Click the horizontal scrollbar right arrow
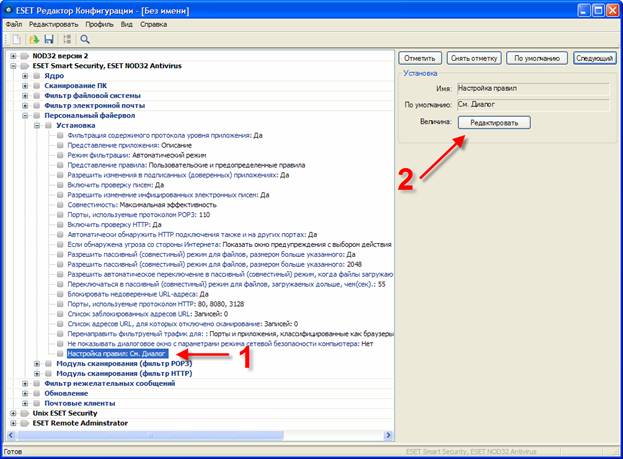This screenshot has width=623, height=459. tap(388, 435)
